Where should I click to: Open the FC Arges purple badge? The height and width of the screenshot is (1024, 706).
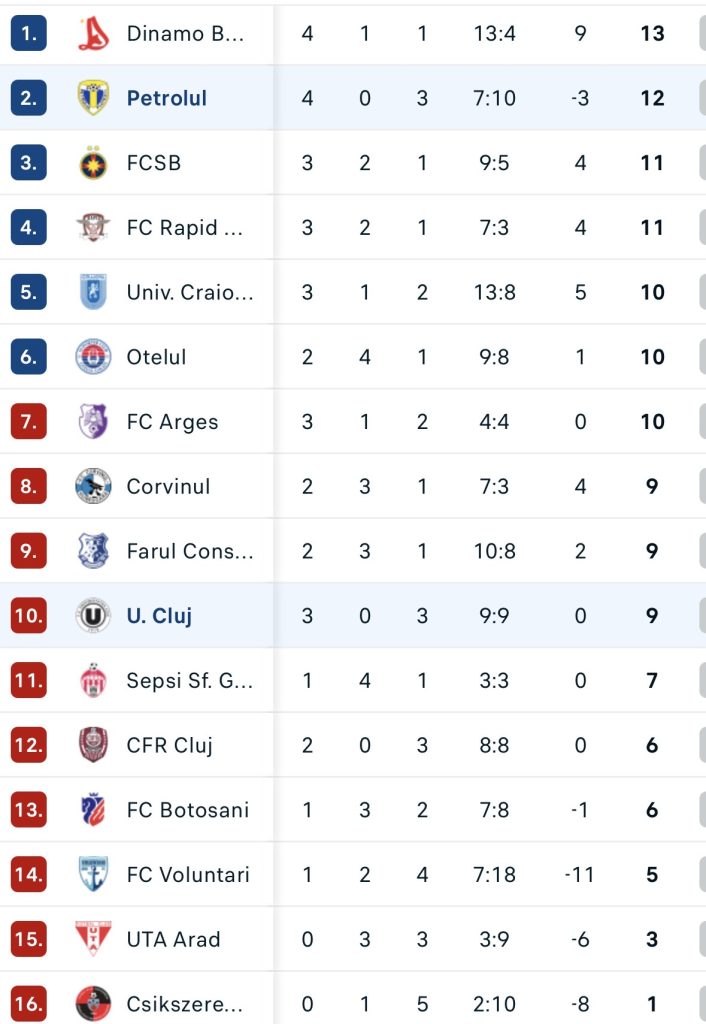pos(93,421)
